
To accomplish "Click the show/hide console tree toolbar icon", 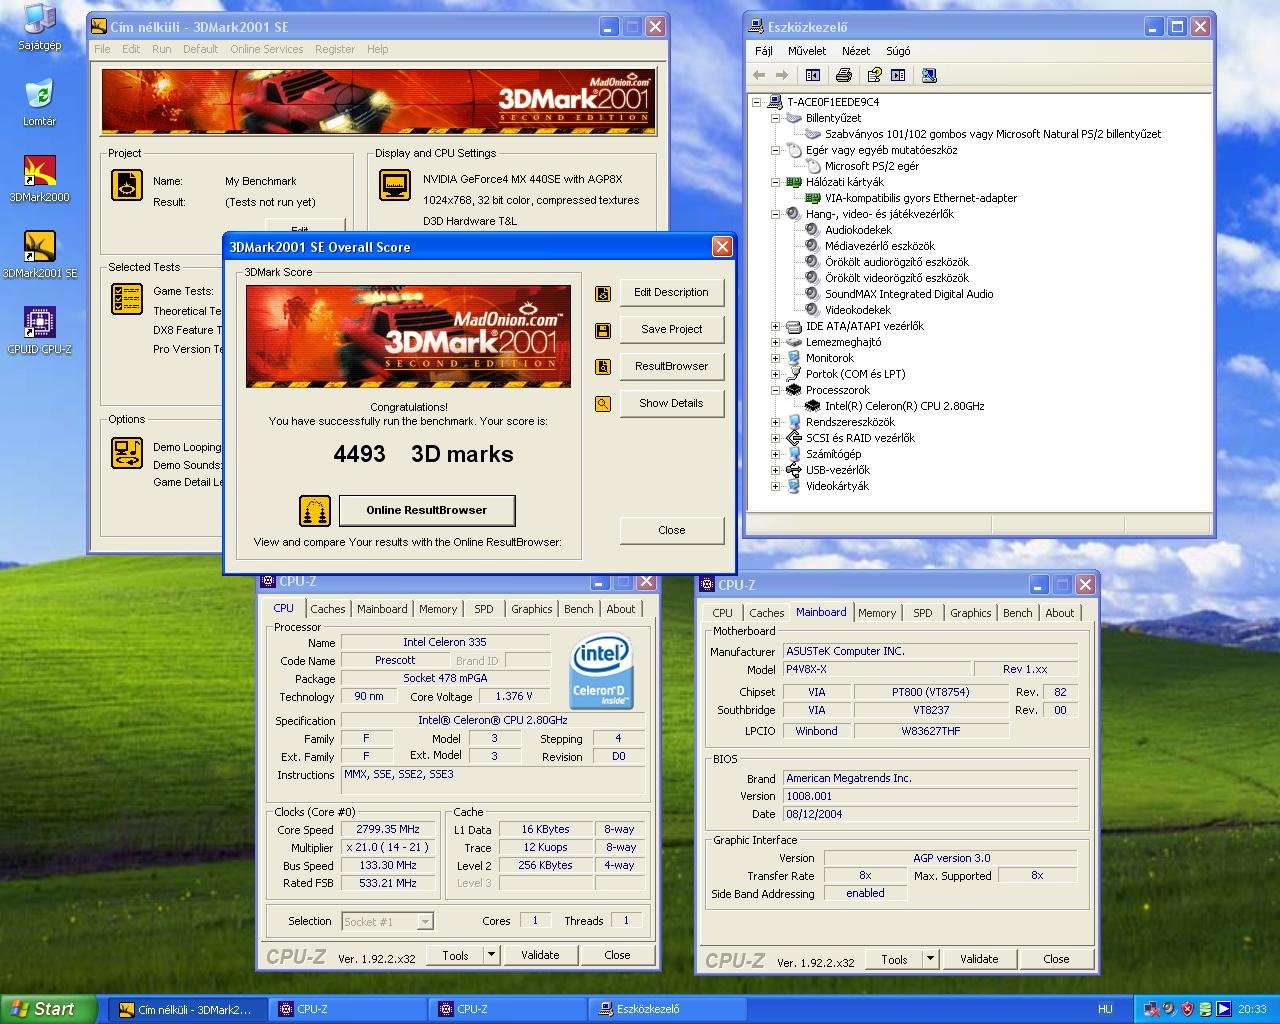I will (x=813, y=75).
